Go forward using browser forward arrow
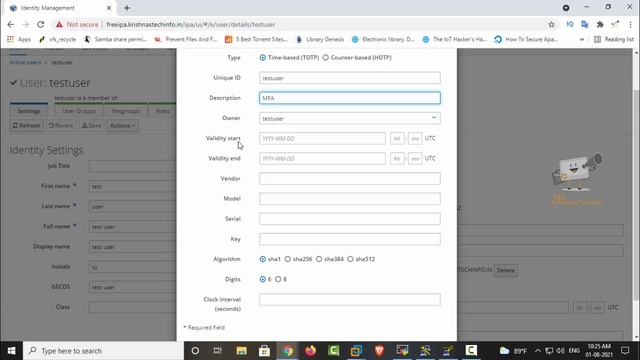This screenshot has height=360, width=640. point(25,24)
